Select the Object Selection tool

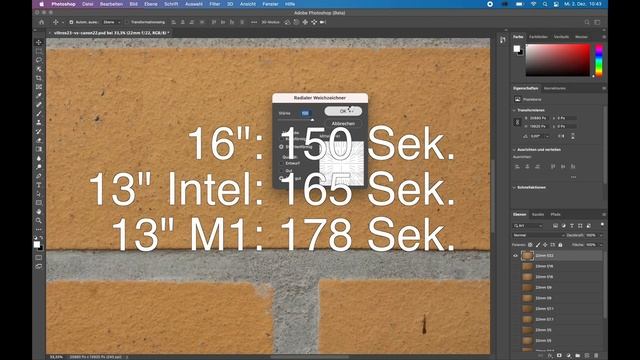click(39, 69)
